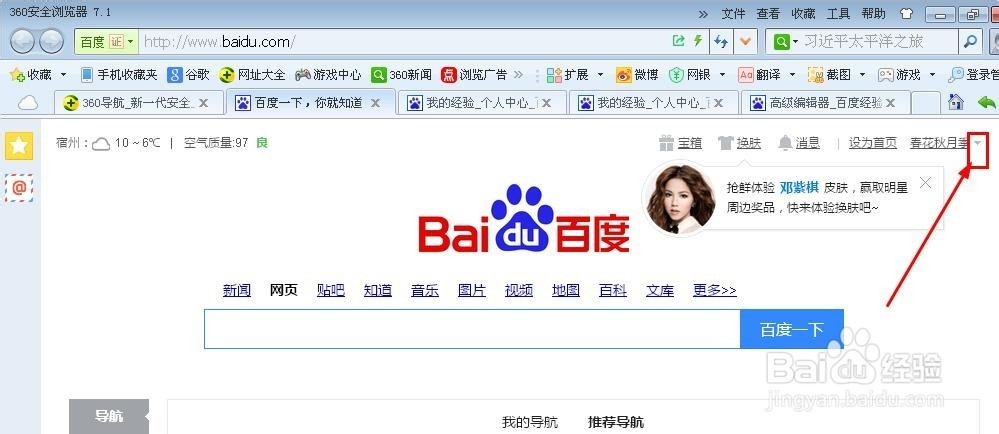999x434 pixels.
Task: Close the 百度一下，你就知道 tab
Action: point(375,103)
